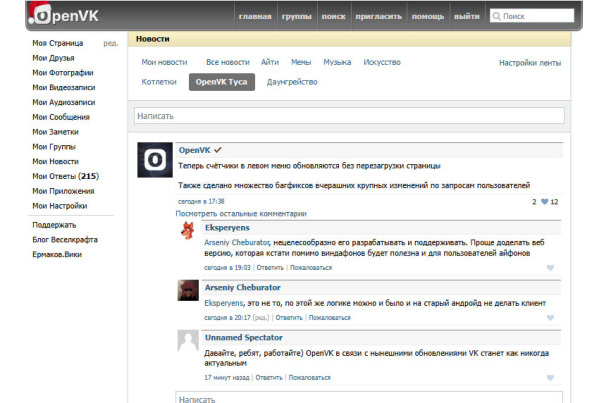
Task: Open Настройки ленты
Action: pyautogui.click(x=530, y=63)
